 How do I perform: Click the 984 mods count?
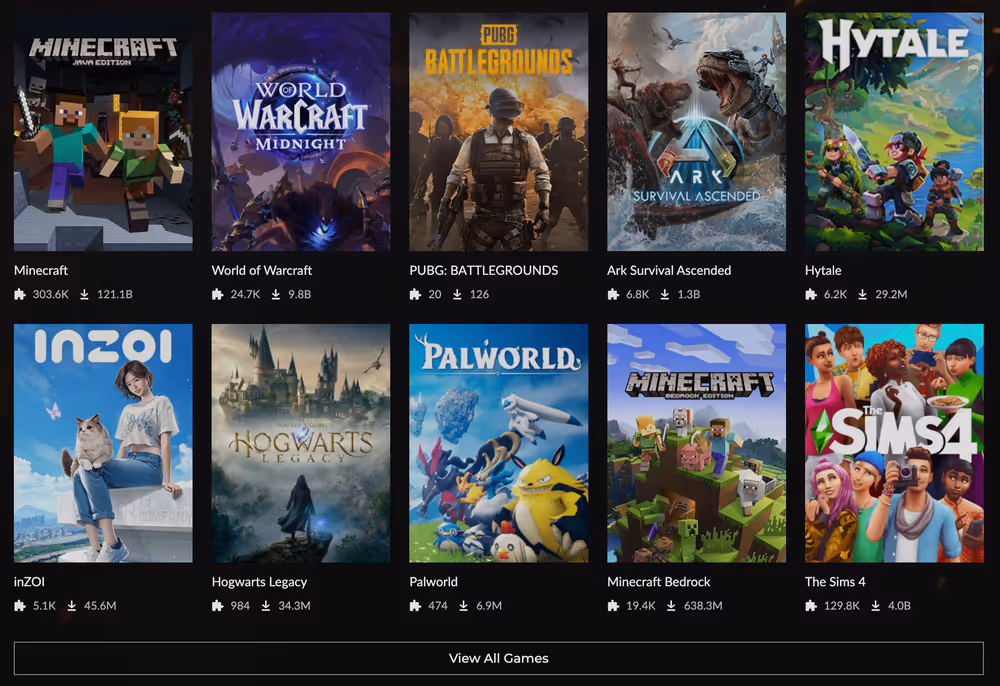point(240,606)
